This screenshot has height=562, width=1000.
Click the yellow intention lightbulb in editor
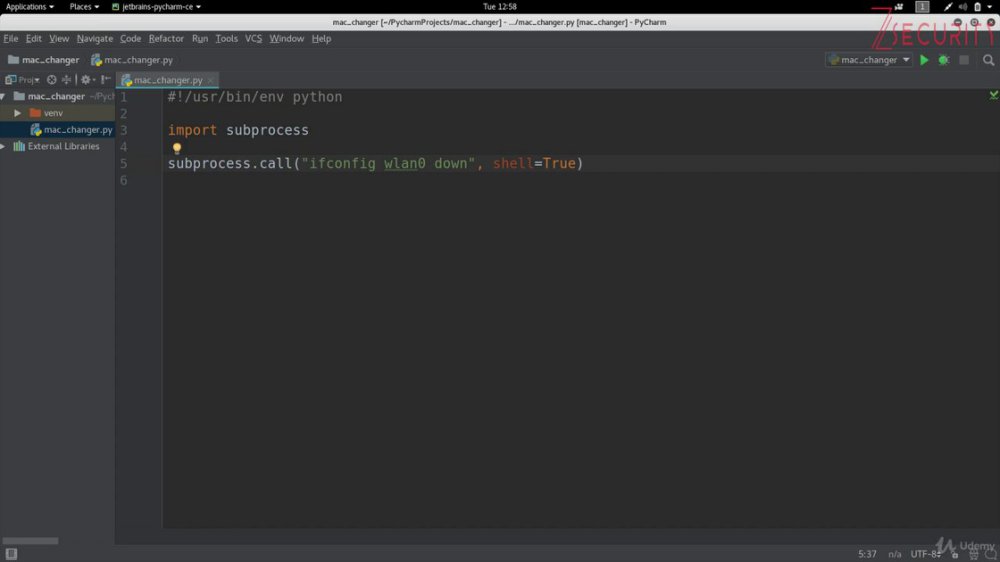pos(177,148)
